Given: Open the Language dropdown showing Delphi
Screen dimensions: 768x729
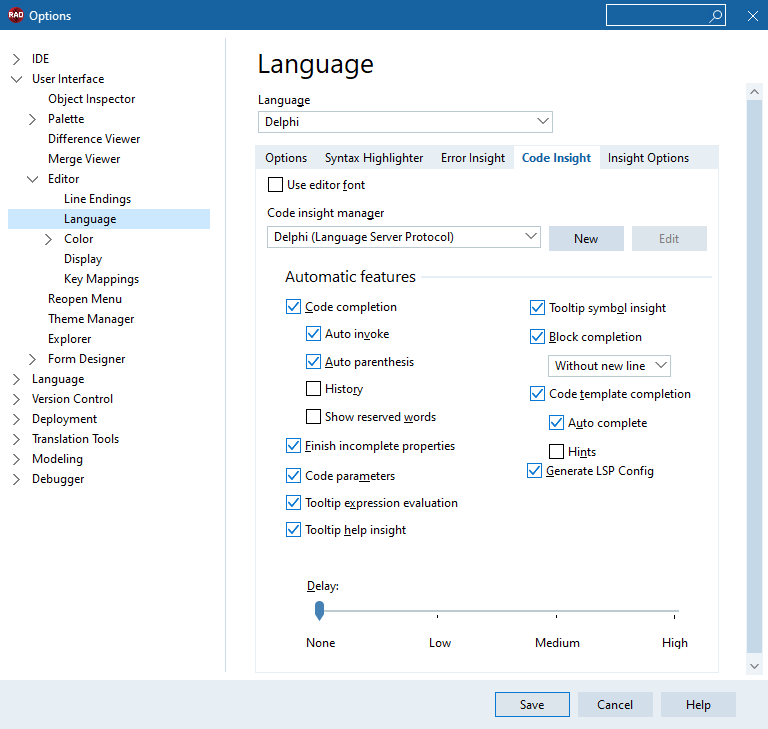Looking at the screenshot, I should tap(405, 122).
